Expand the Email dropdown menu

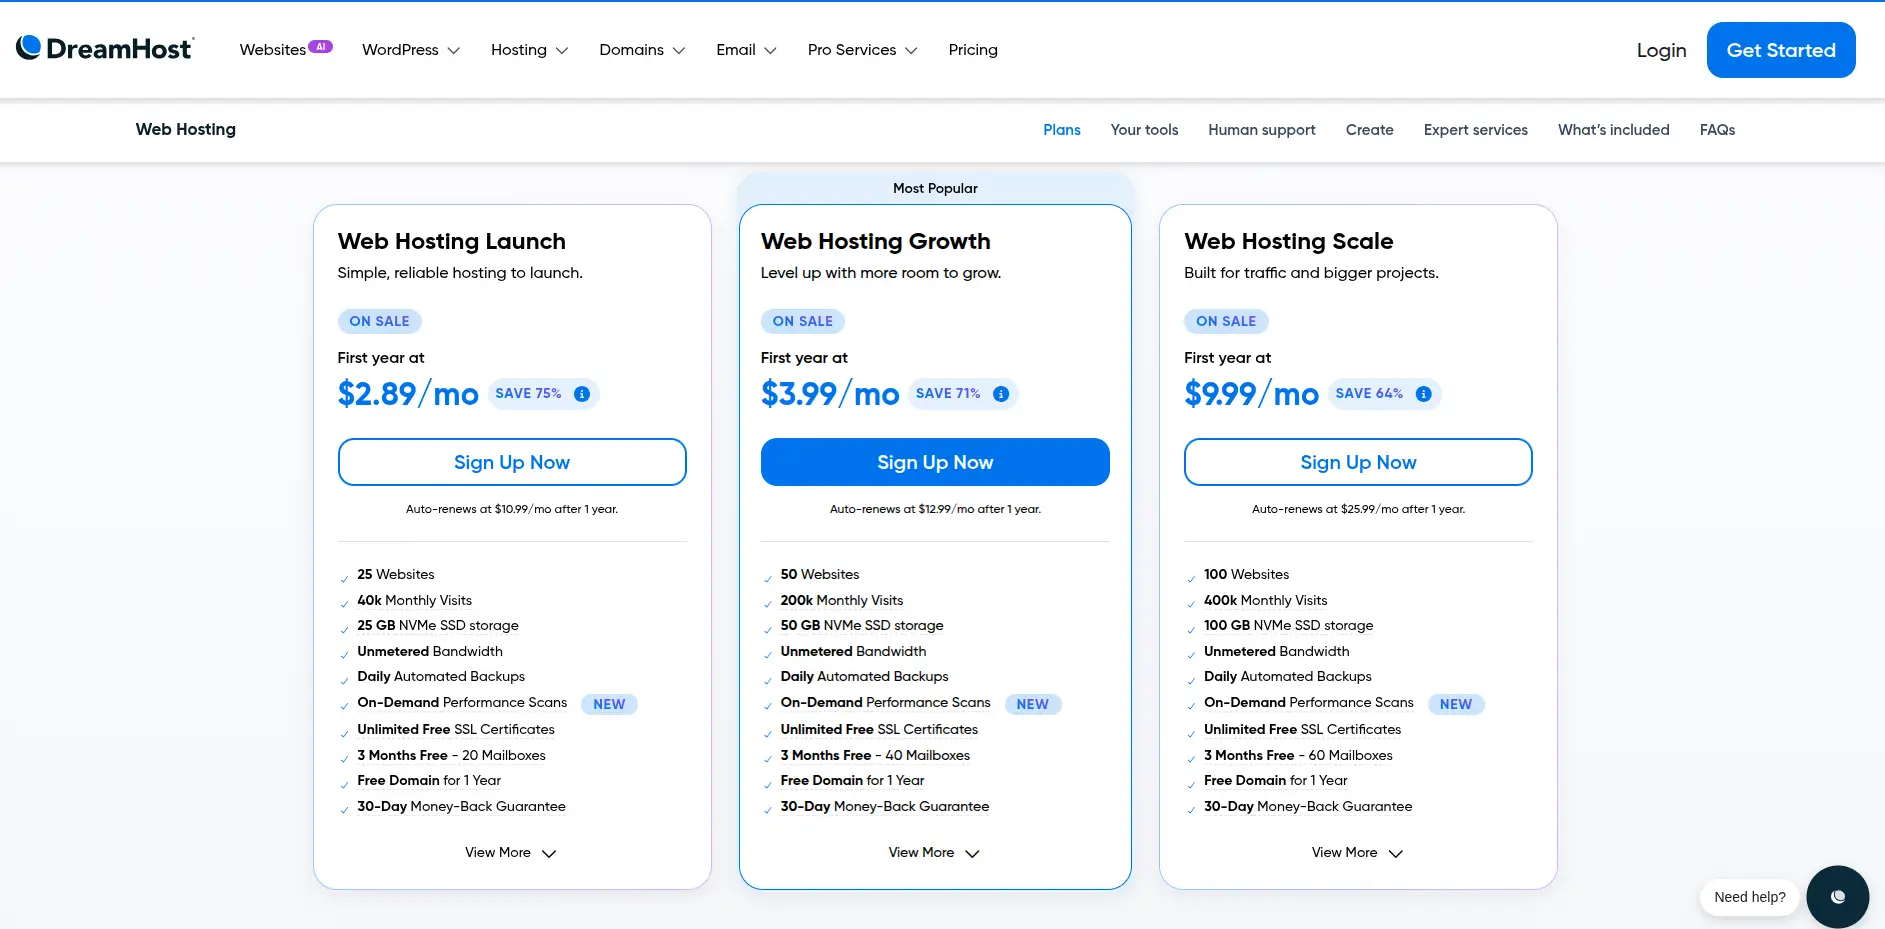click(746, 50)
